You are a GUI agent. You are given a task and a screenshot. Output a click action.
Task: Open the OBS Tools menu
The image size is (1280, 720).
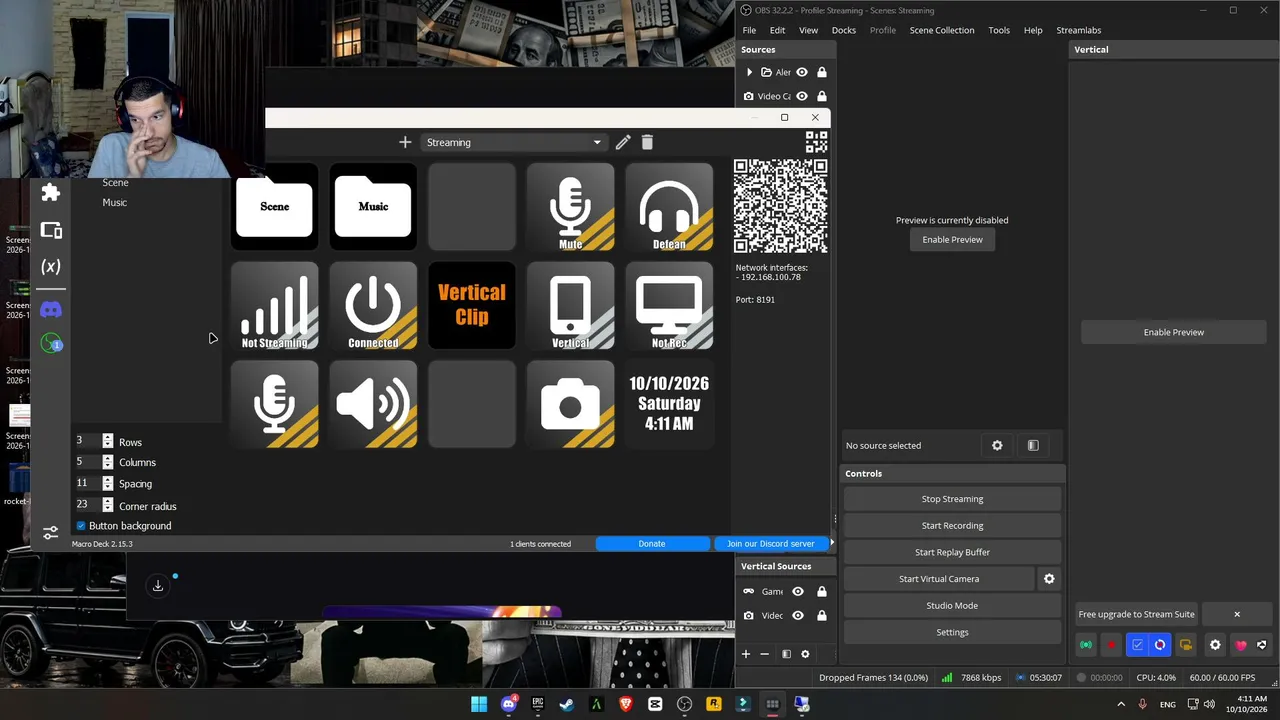coord(999,30)
